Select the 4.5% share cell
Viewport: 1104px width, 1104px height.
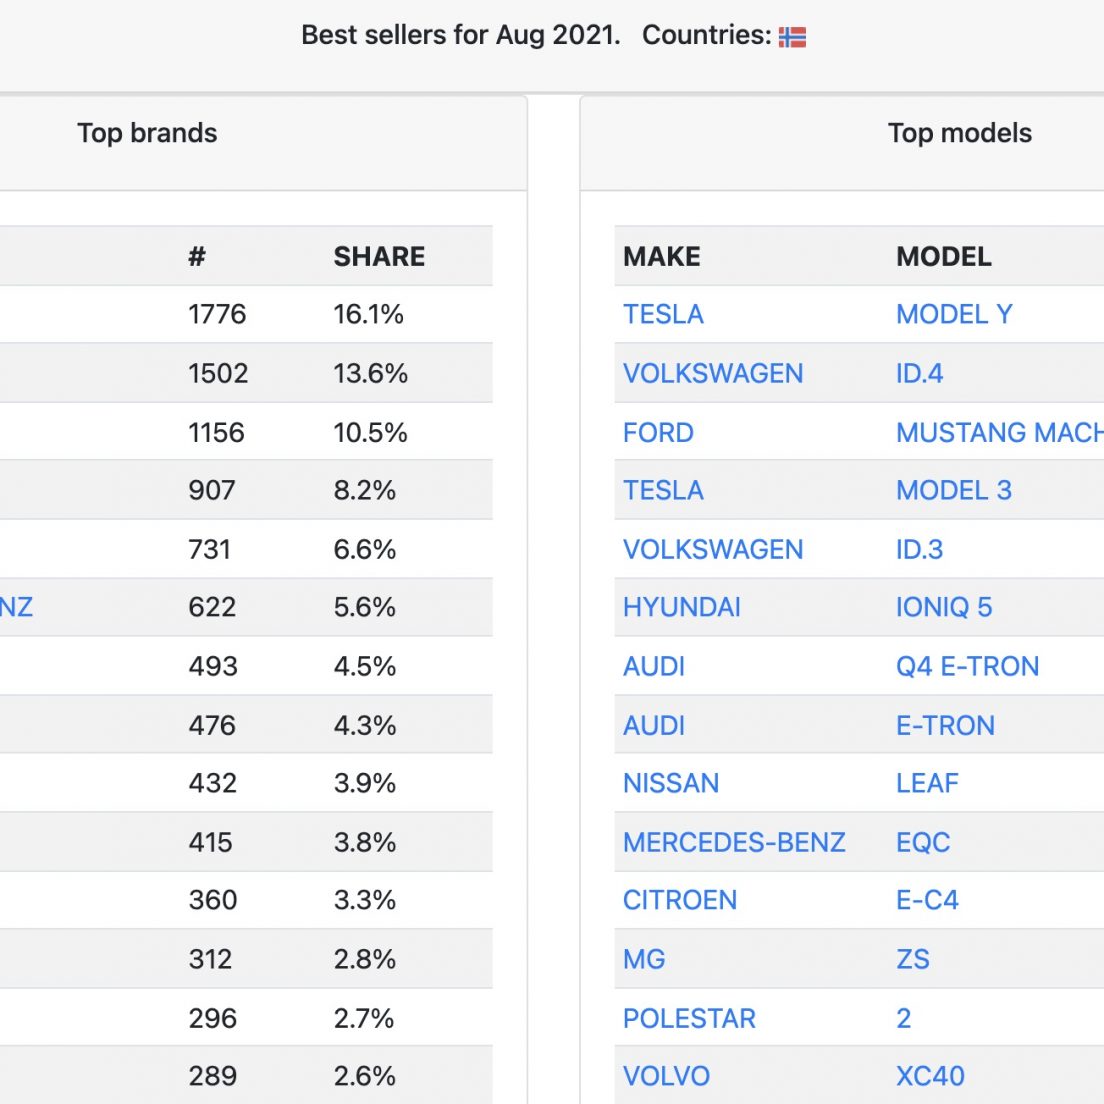coord(365,666)
